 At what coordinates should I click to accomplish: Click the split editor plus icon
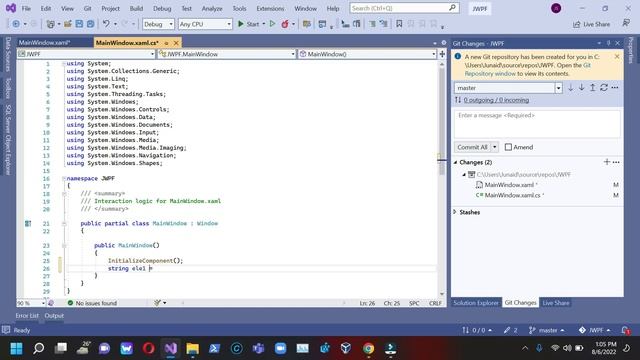point(442,54)
